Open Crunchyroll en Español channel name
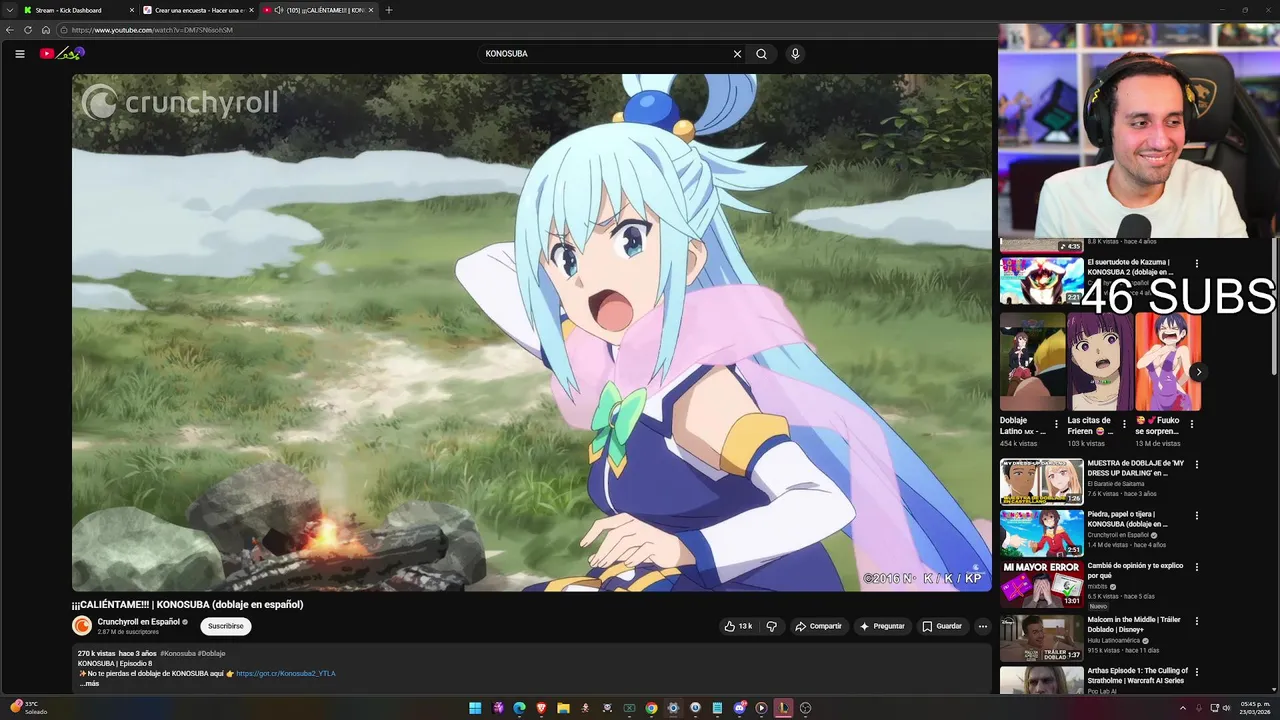1280x720 pixels. click(139, 622)
